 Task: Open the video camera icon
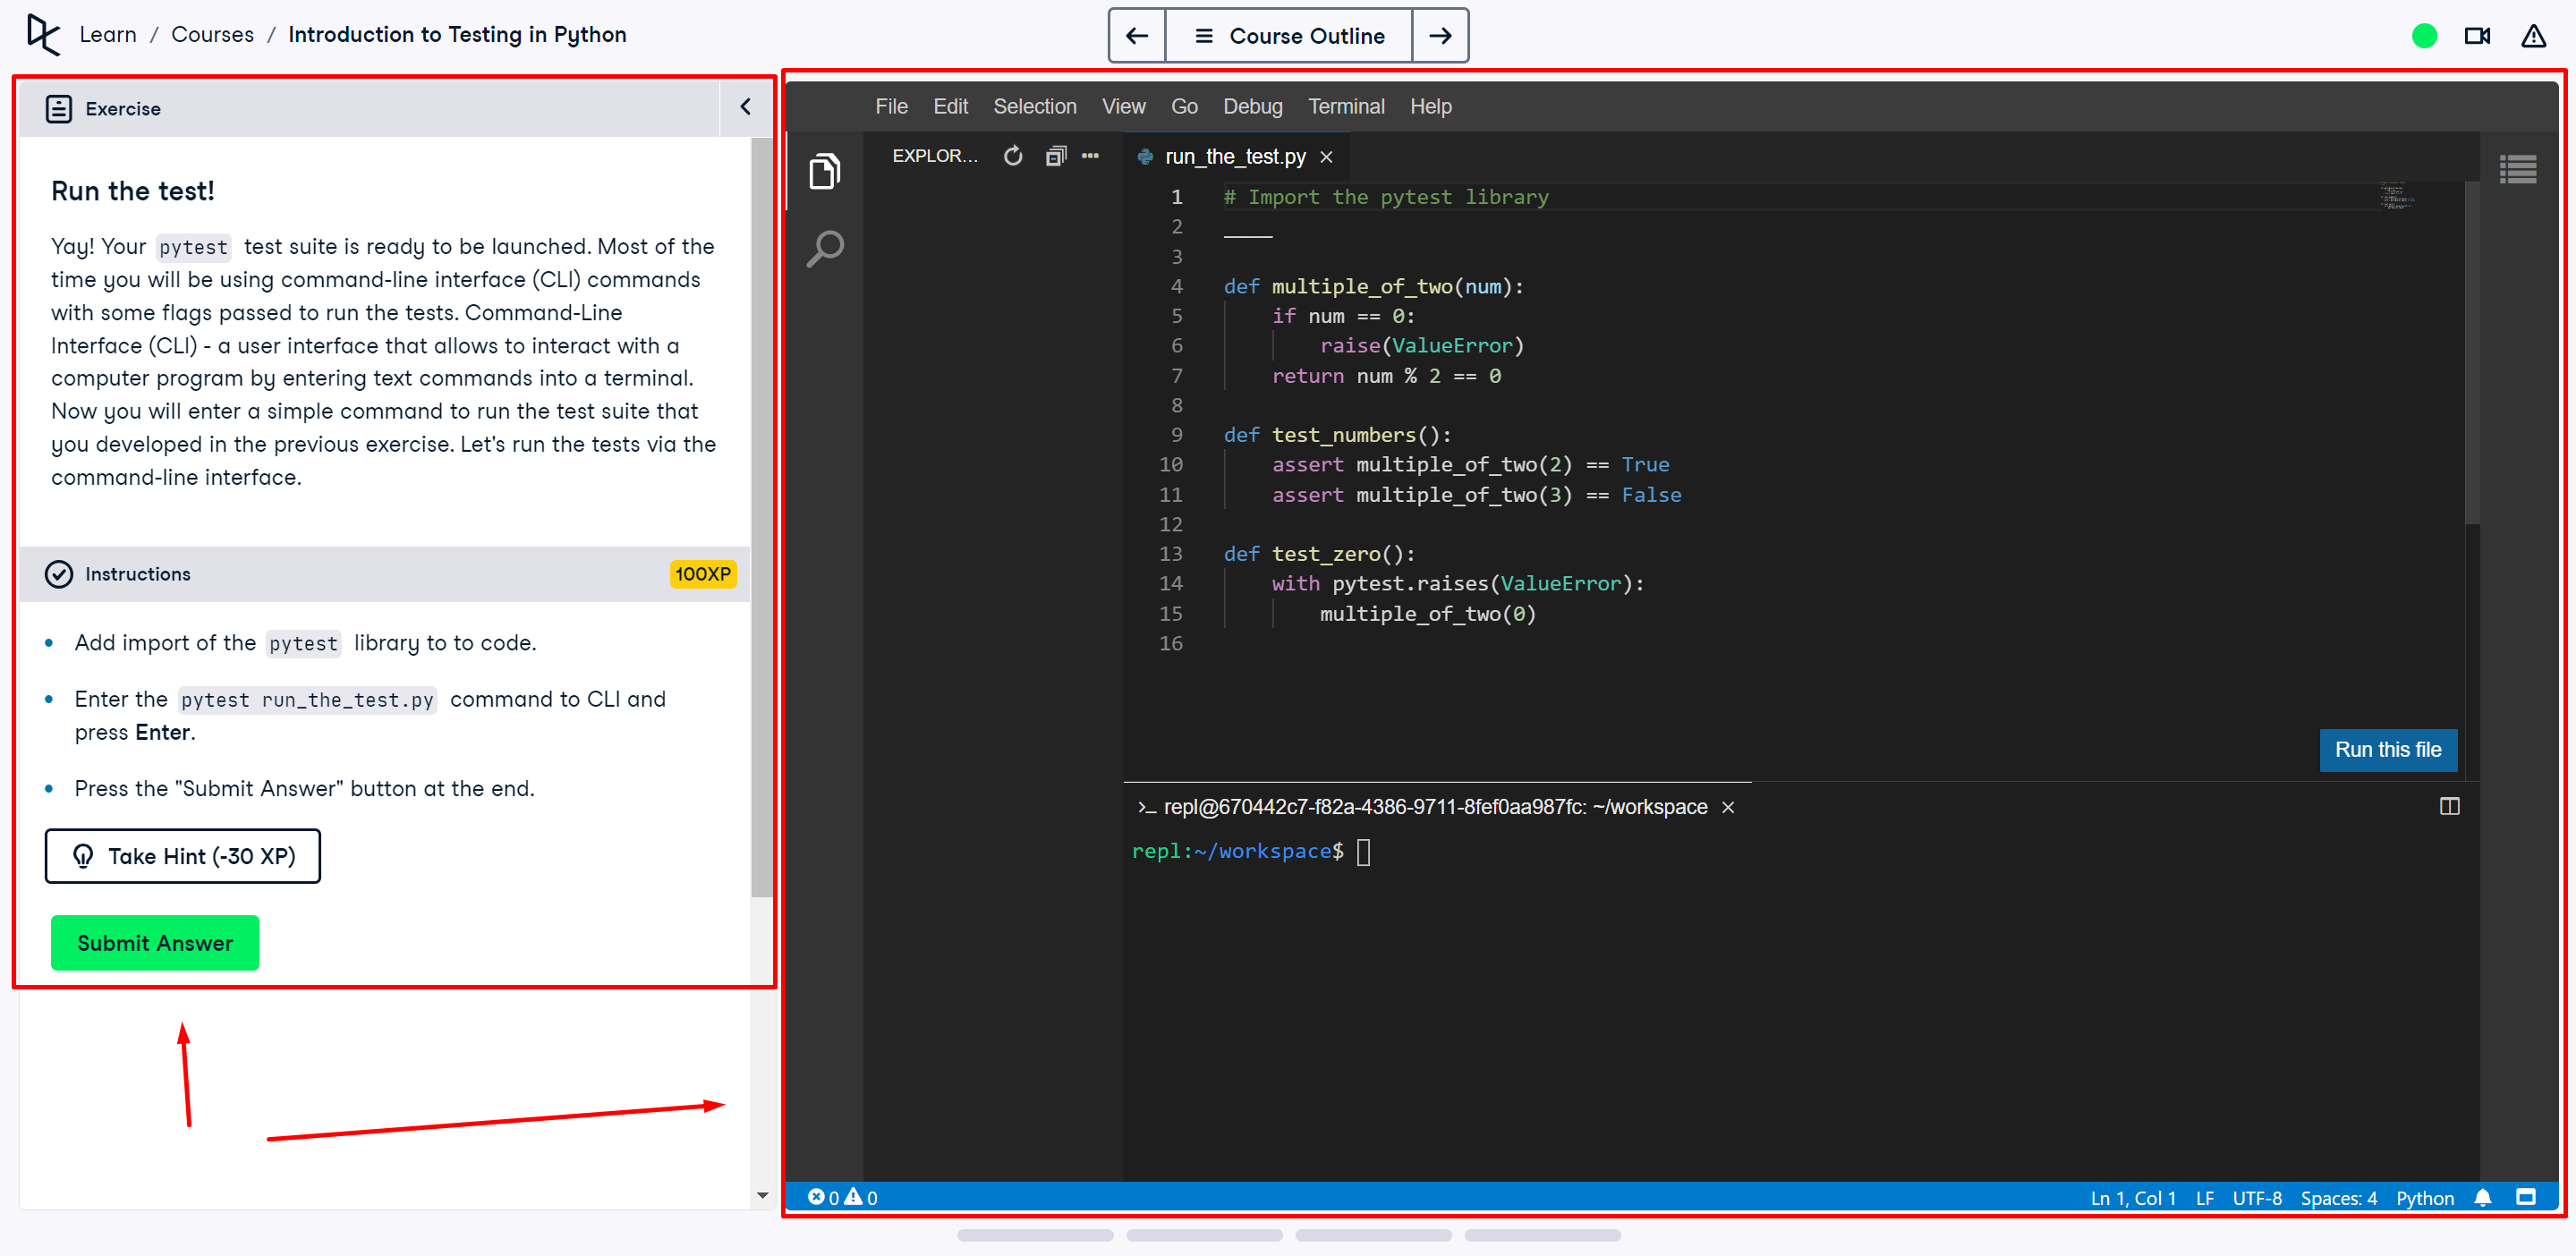(2478, 36)
